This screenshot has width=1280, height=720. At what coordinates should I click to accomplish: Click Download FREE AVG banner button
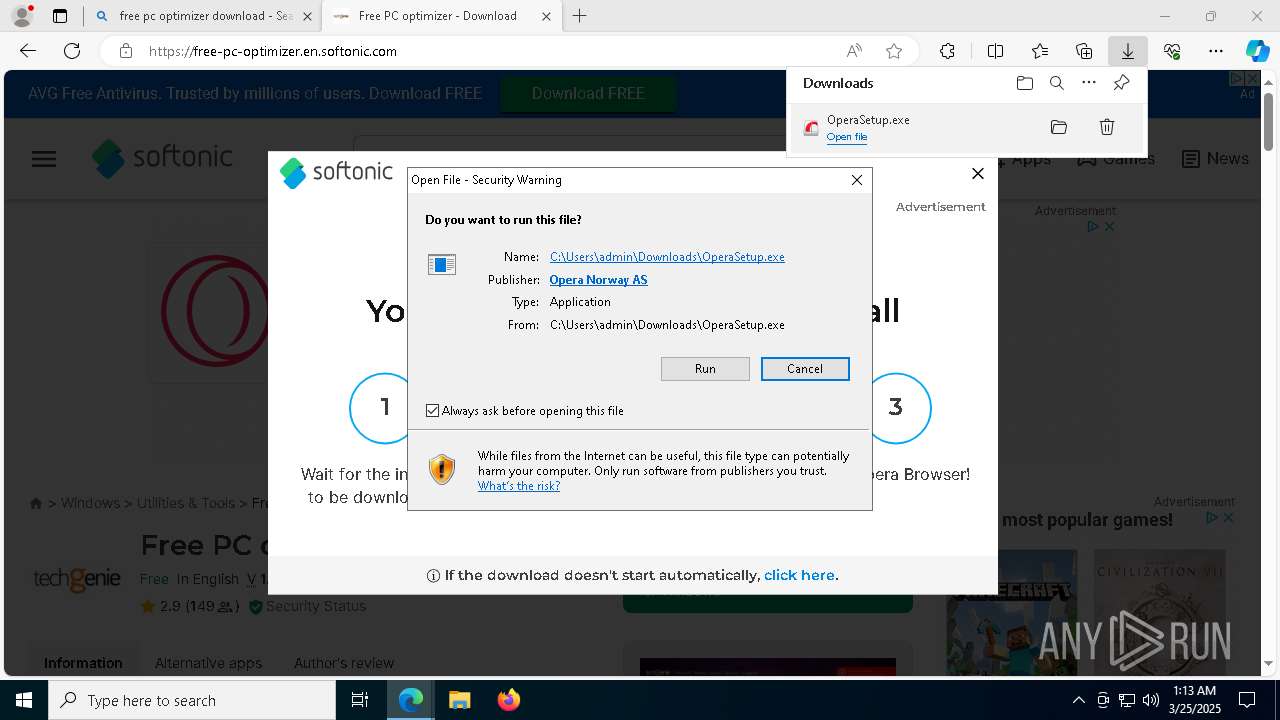coord(588,94)
